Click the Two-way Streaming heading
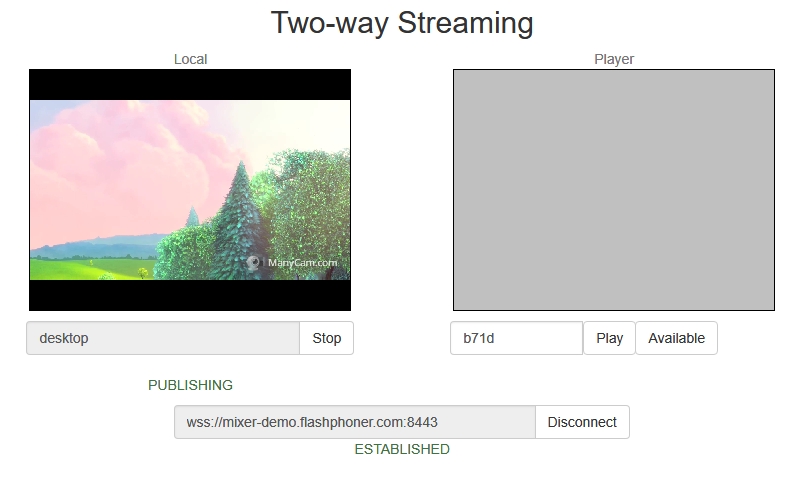 [402, 23]
